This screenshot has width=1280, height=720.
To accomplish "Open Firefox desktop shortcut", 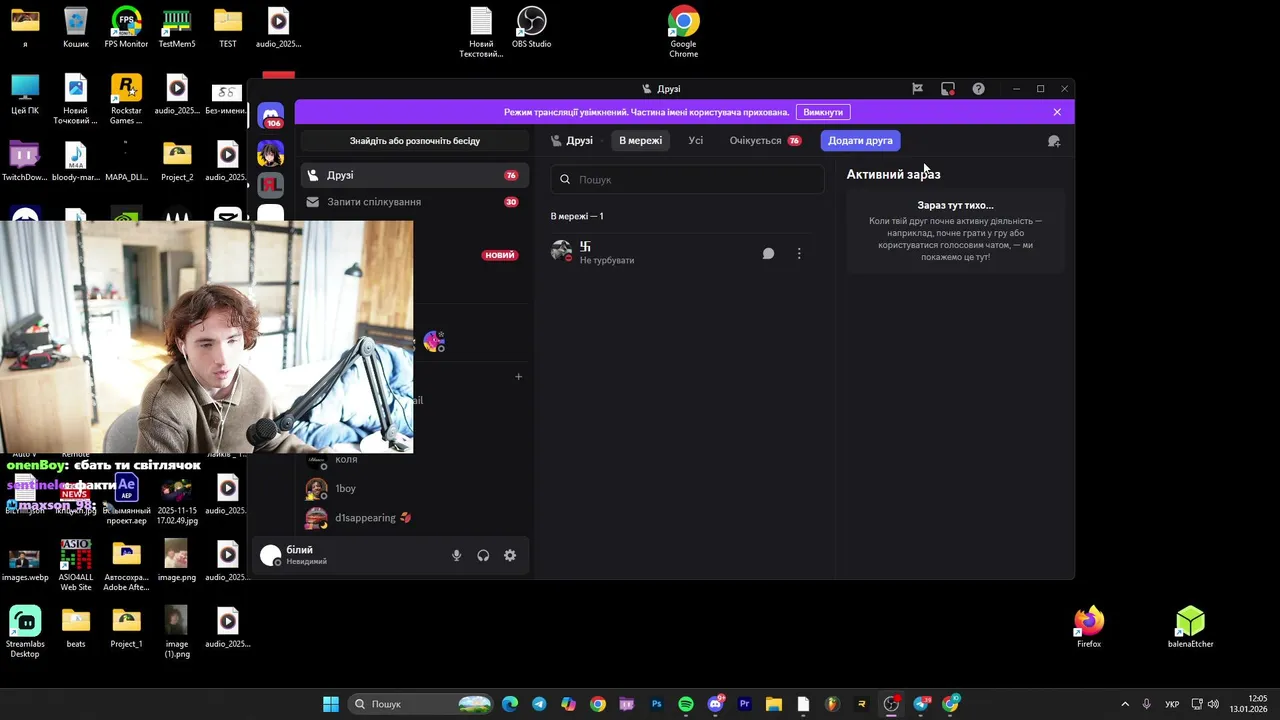I will [1089, 628].
